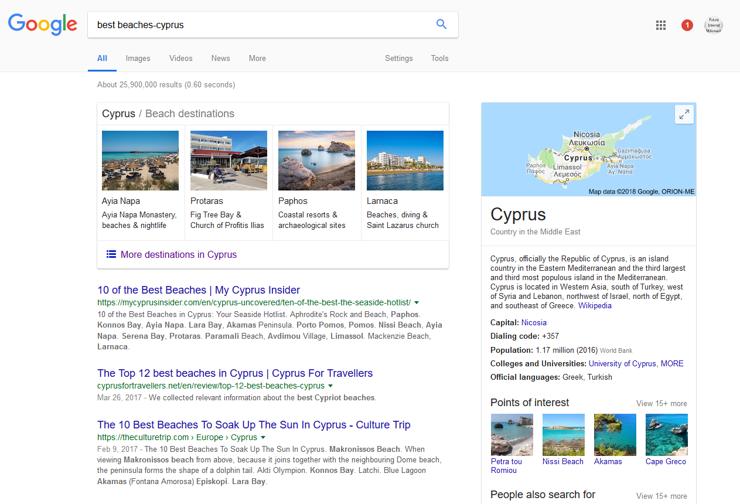Open More destinations in Cyprus

click(178, 254)
